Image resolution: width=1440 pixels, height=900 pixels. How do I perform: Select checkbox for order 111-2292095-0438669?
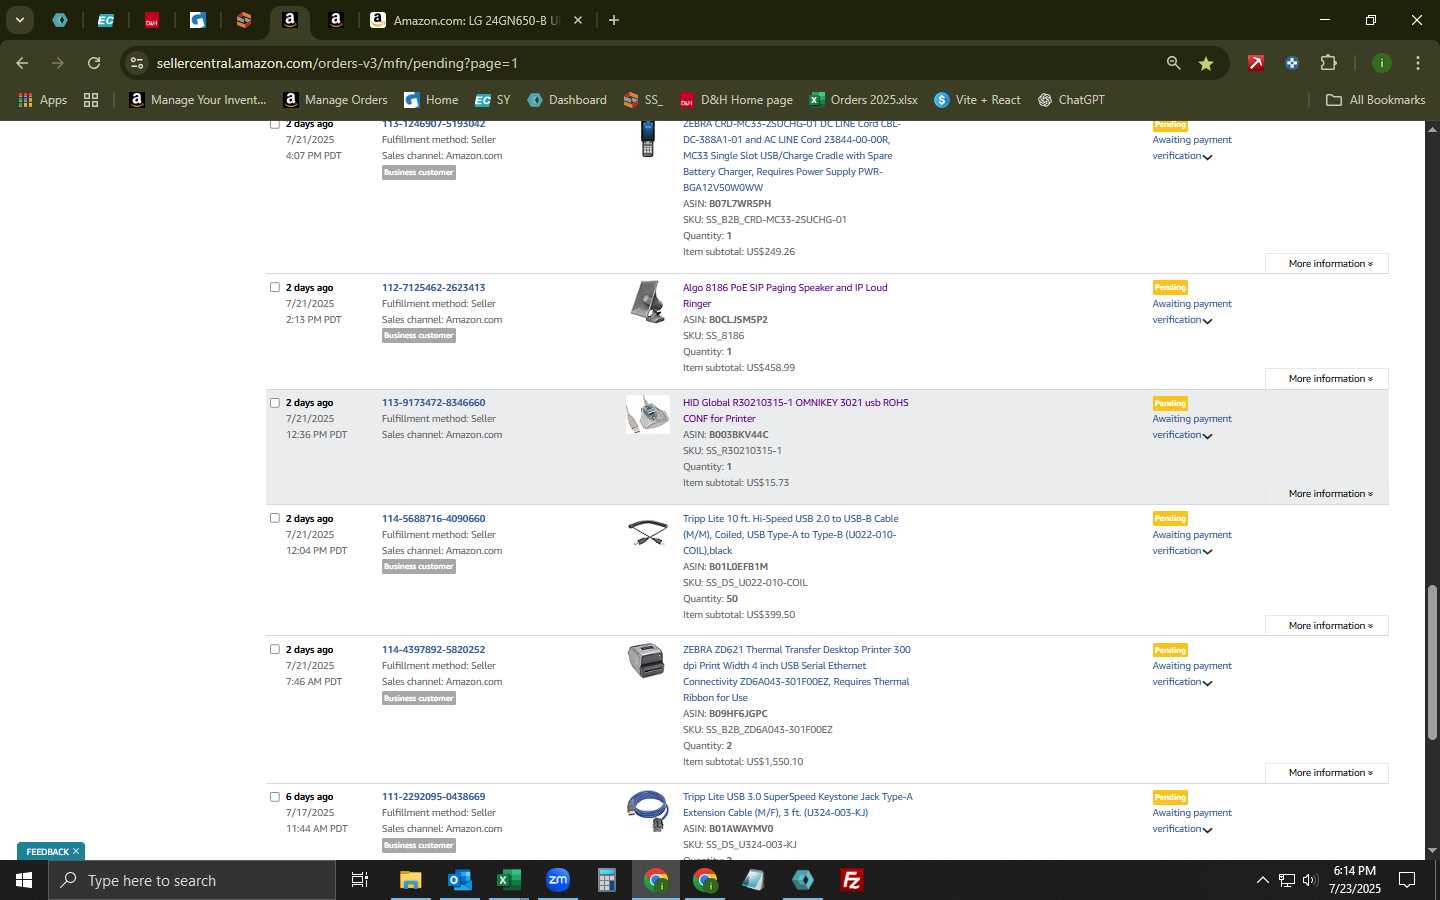275,797
